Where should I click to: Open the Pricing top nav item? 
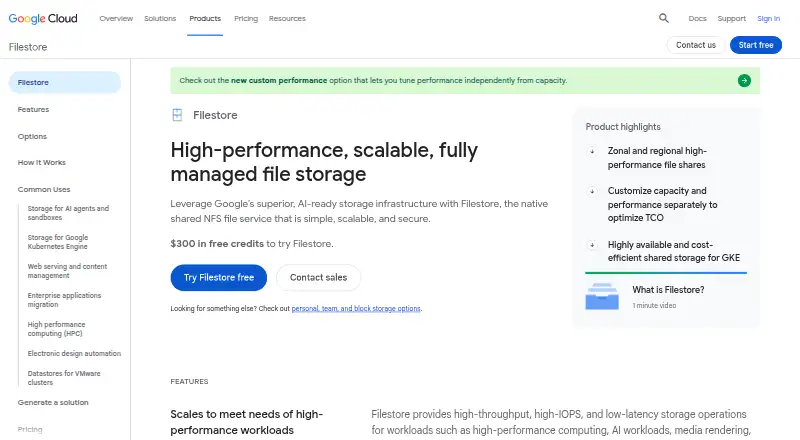tap(246, 18)
